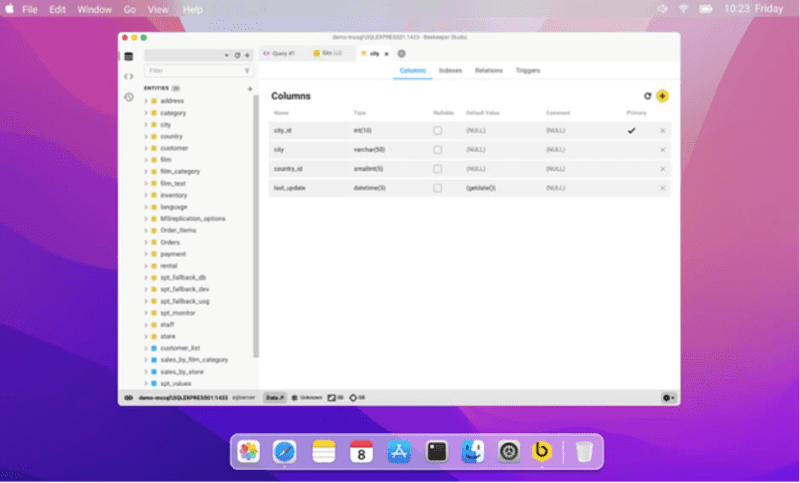Toggle Nullable checkbox for last_update
This screenshot has height=483, width=800.
coord(437,188)
